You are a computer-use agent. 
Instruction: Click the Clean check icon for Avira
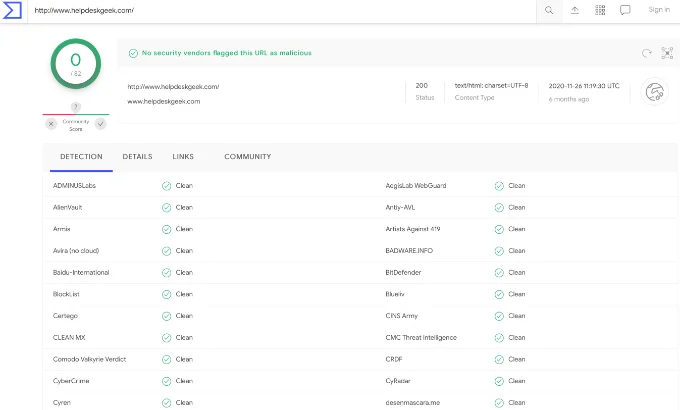pyautogui.click(x=167, y=251)
